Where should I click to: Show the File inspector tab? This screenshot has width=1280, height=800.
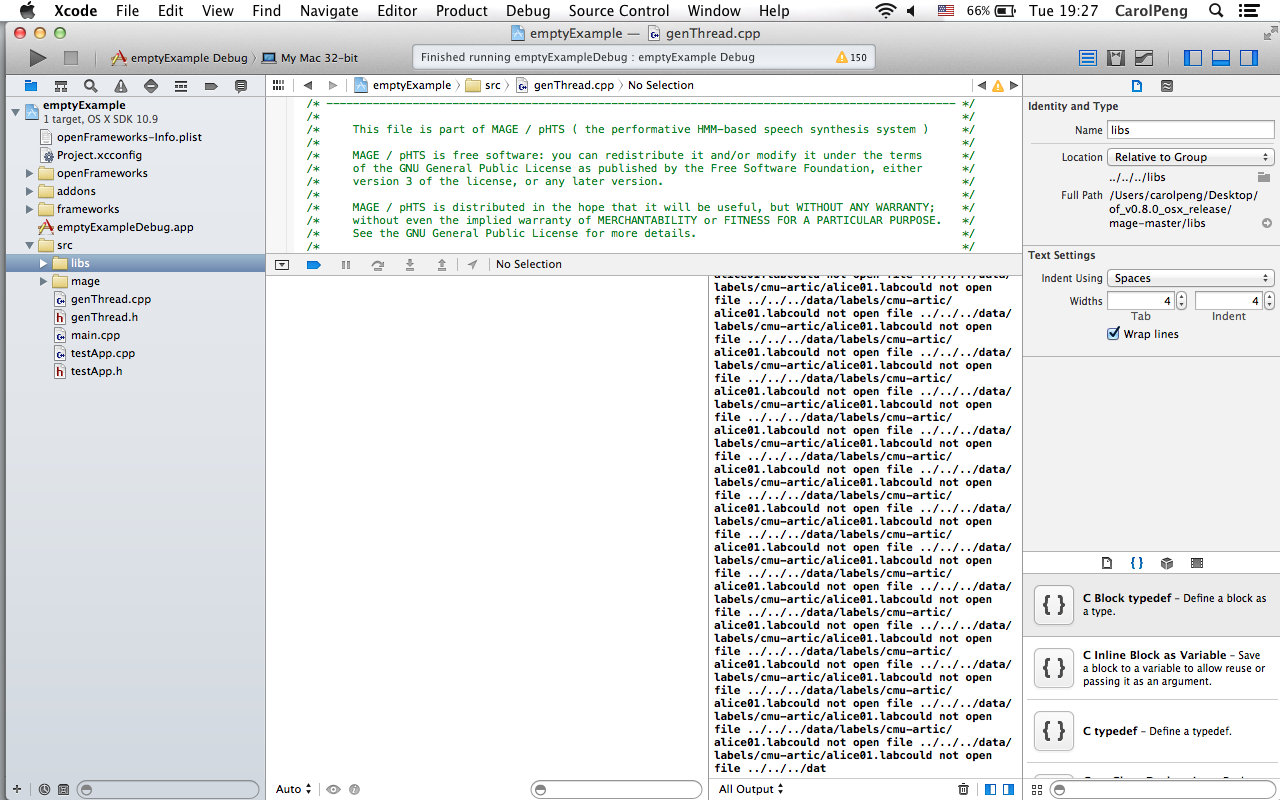1137,86
